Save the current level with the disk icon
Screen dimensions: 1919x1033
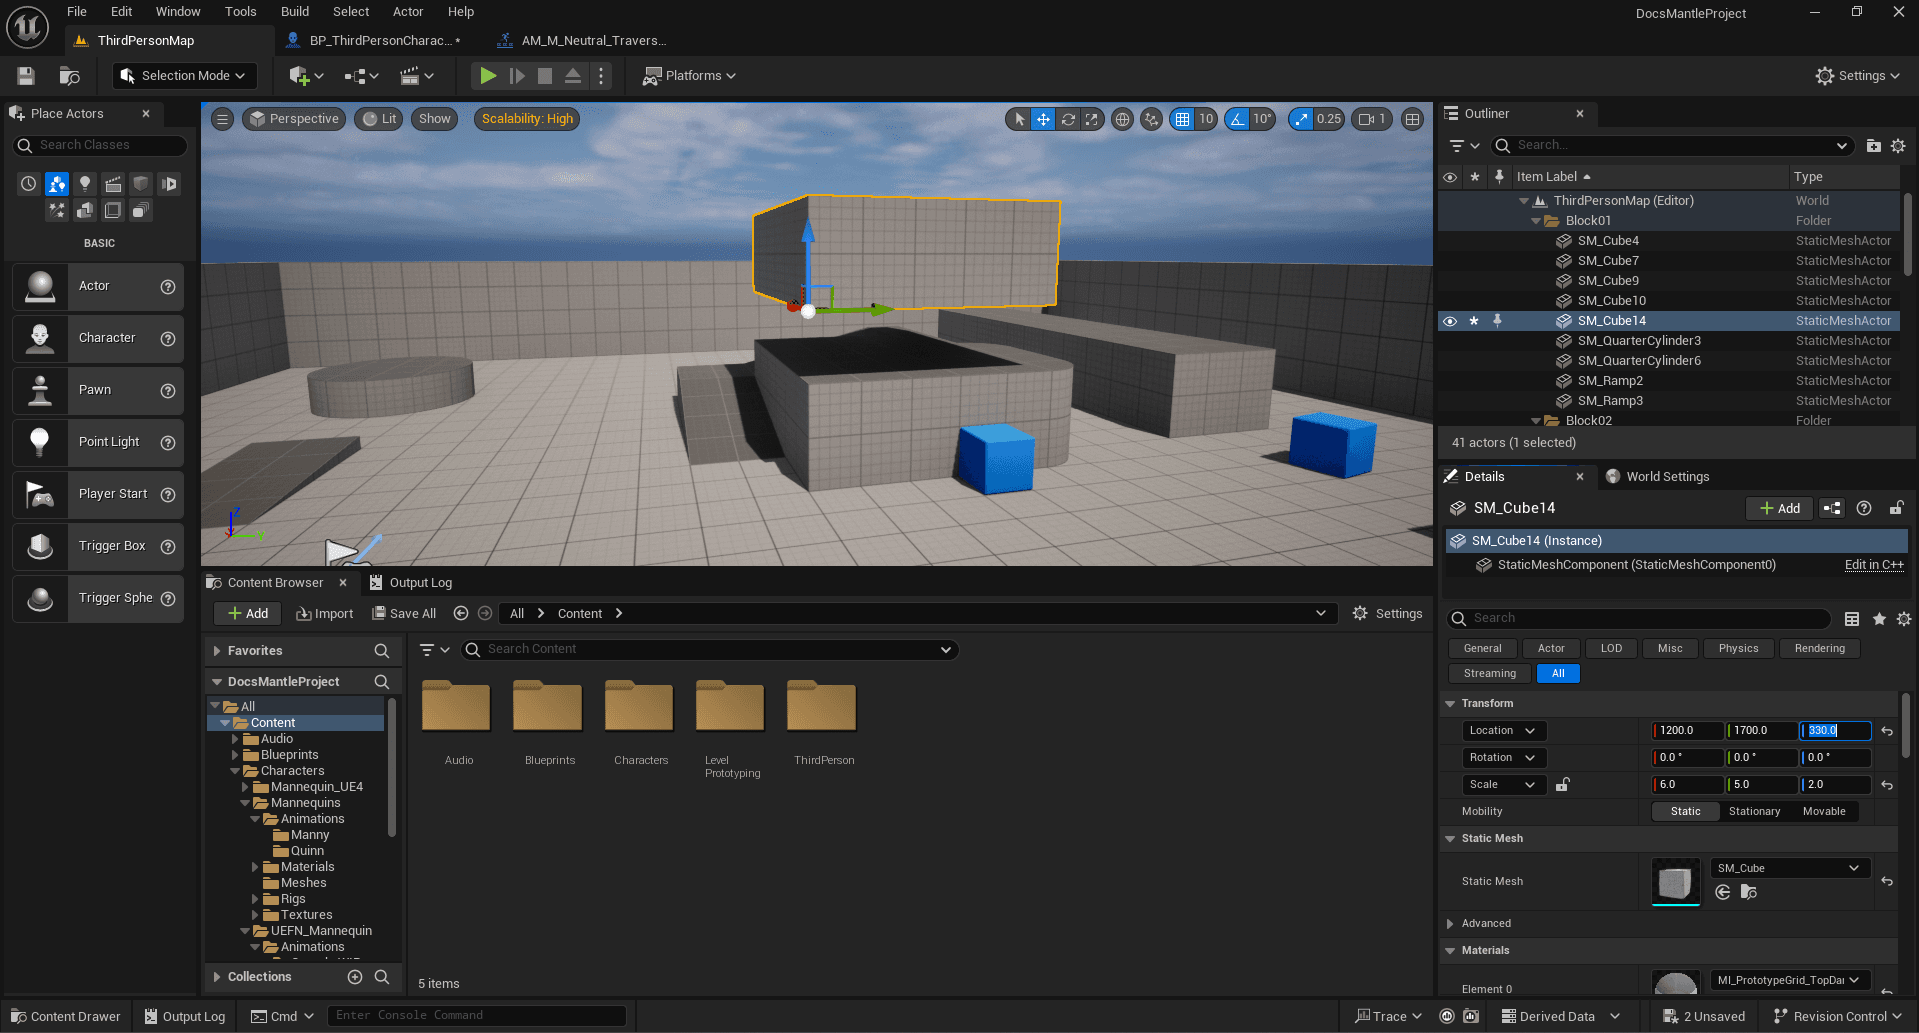(26, 76)
